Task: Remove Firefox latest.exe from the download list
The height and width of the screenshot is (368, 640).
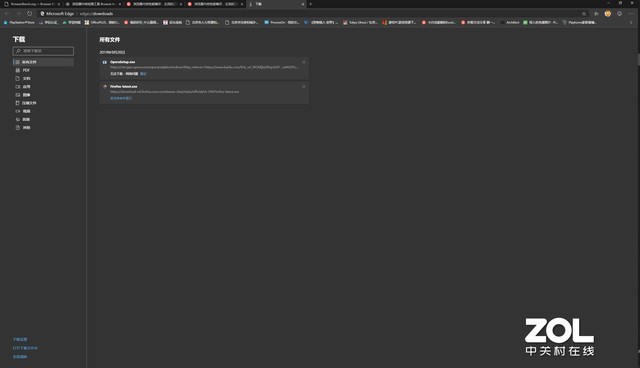Action: coord(304,86)
